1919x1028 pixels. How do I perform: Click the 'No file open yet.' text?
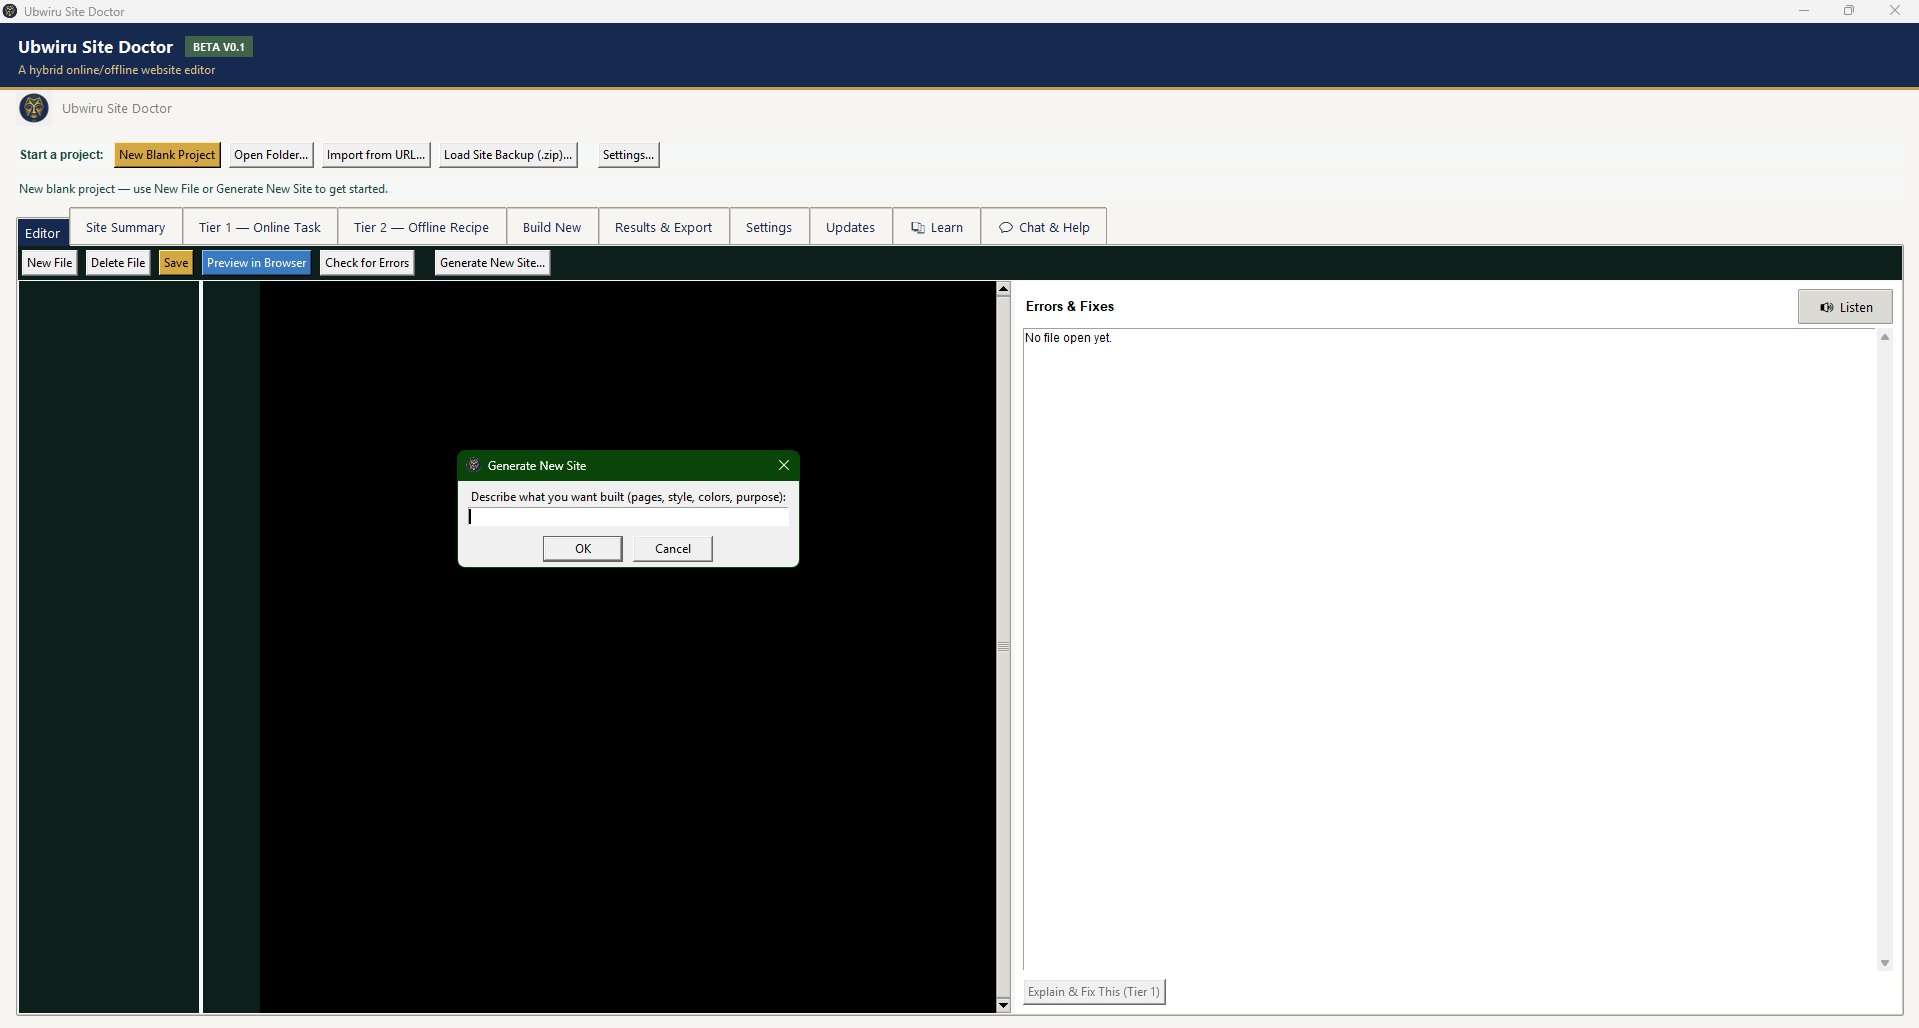1068,338
